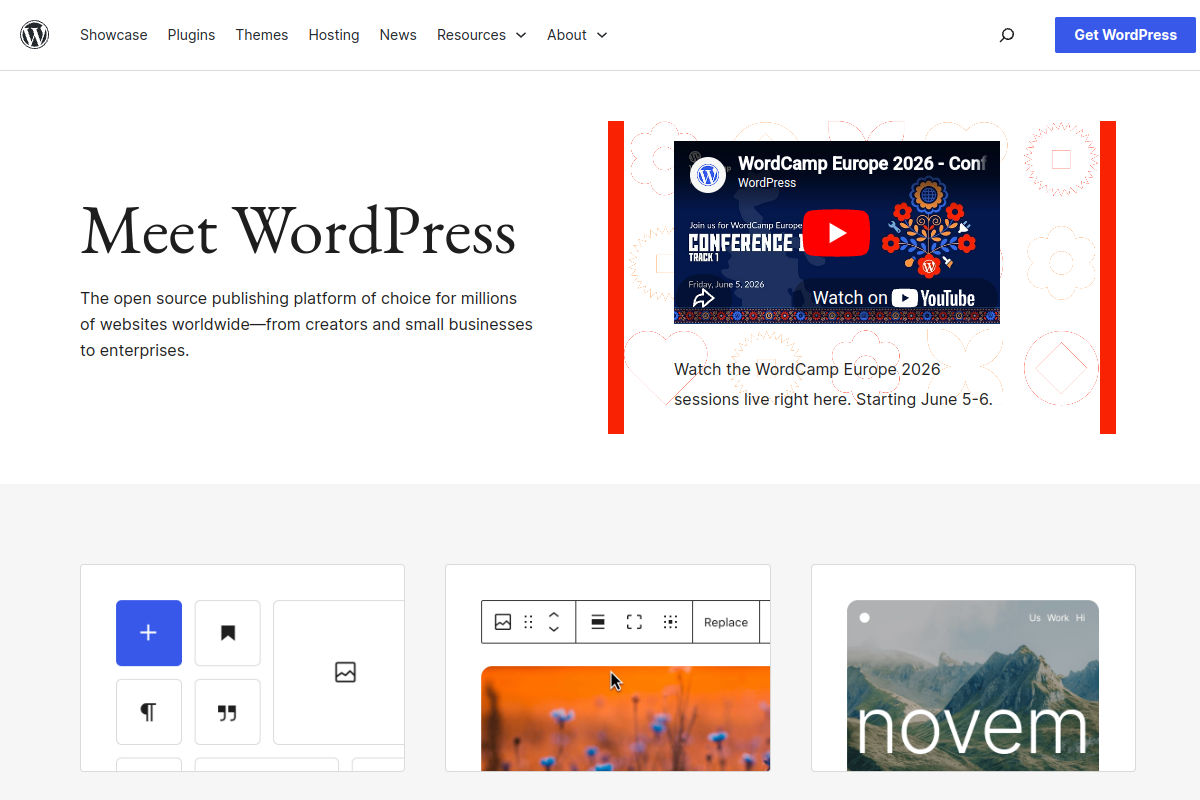Click the YouTube share arrow icon
1200x800 pixels.
703,298
